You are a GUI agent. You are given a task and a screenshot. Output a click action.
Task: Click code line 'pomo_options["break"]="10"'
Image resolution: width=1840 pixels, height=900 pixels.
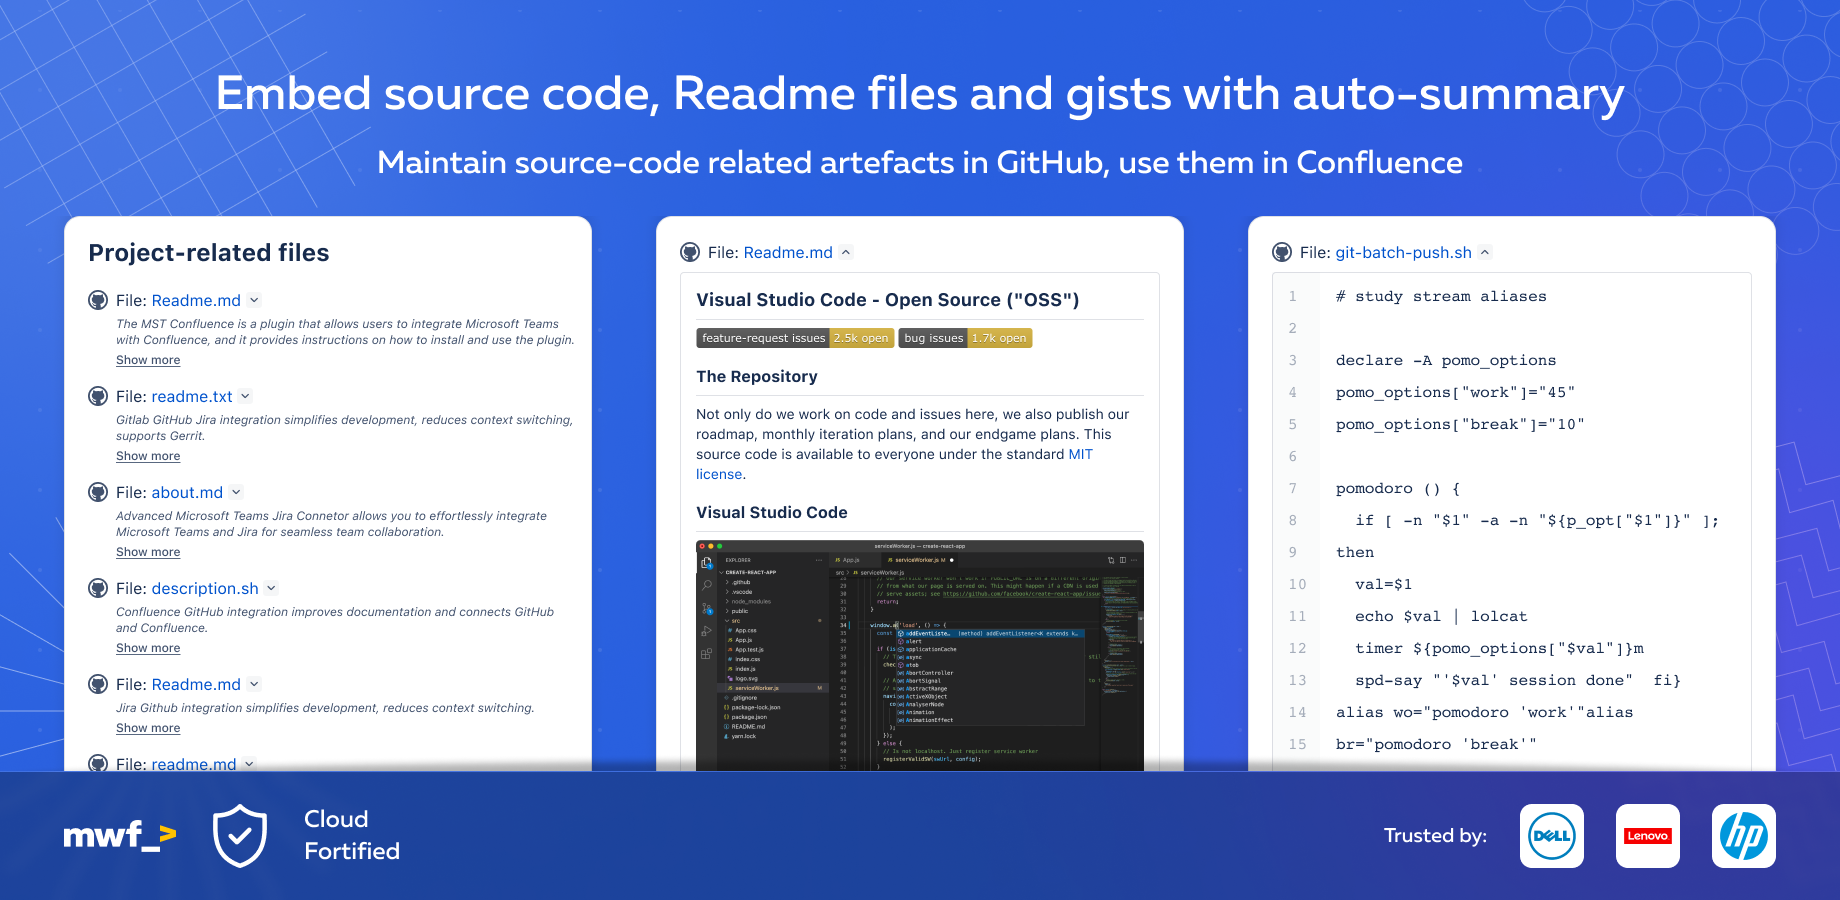(1460, 424)
